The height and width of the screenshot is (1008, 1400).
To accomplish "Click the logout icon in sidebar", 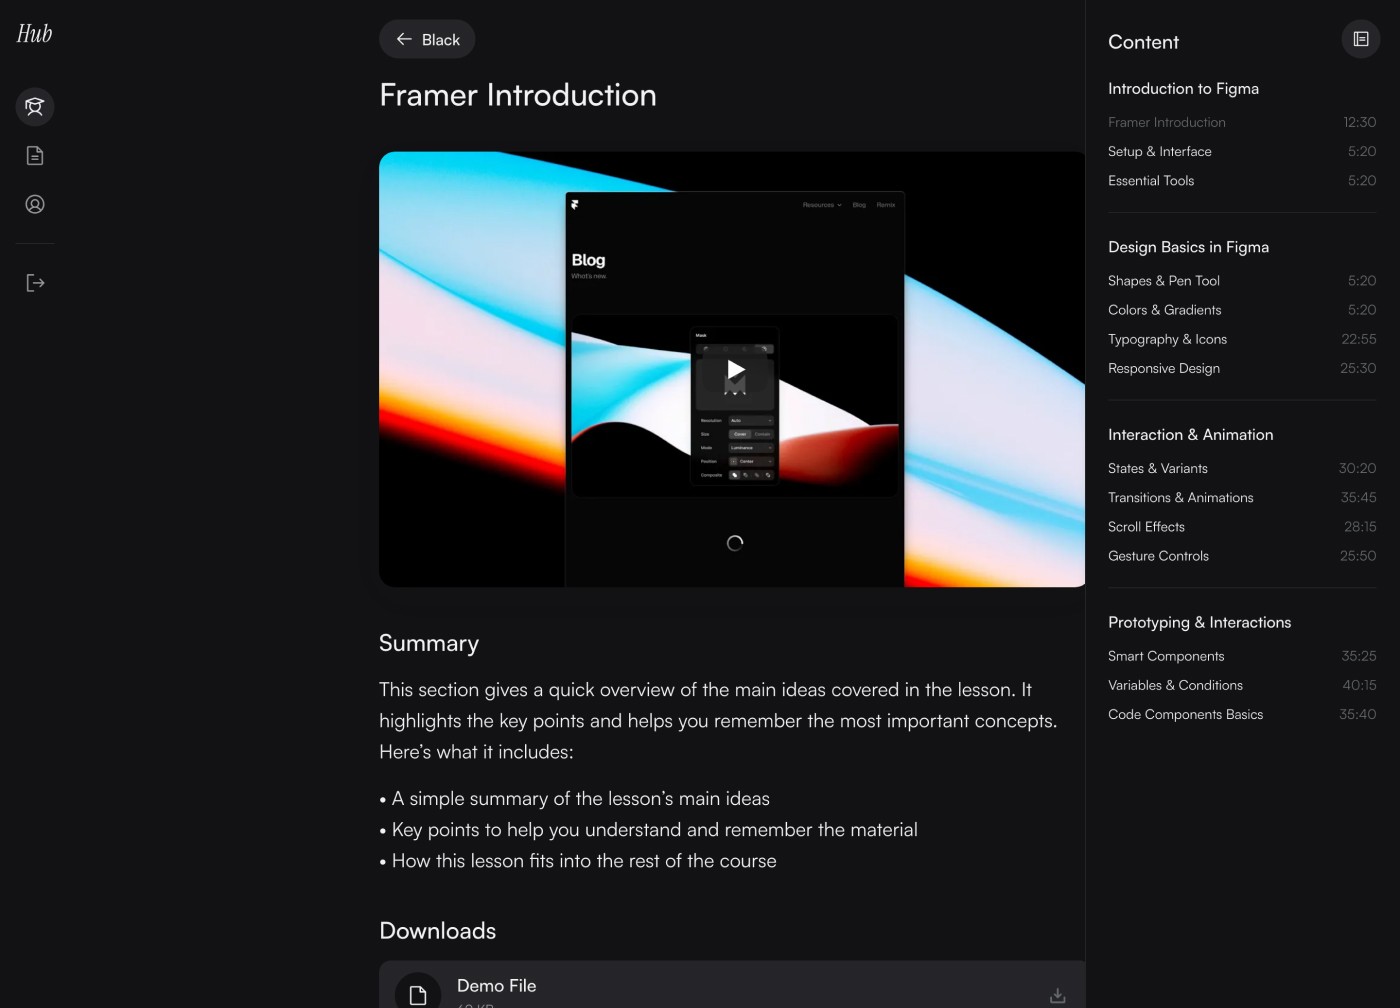I will (35, 283).
